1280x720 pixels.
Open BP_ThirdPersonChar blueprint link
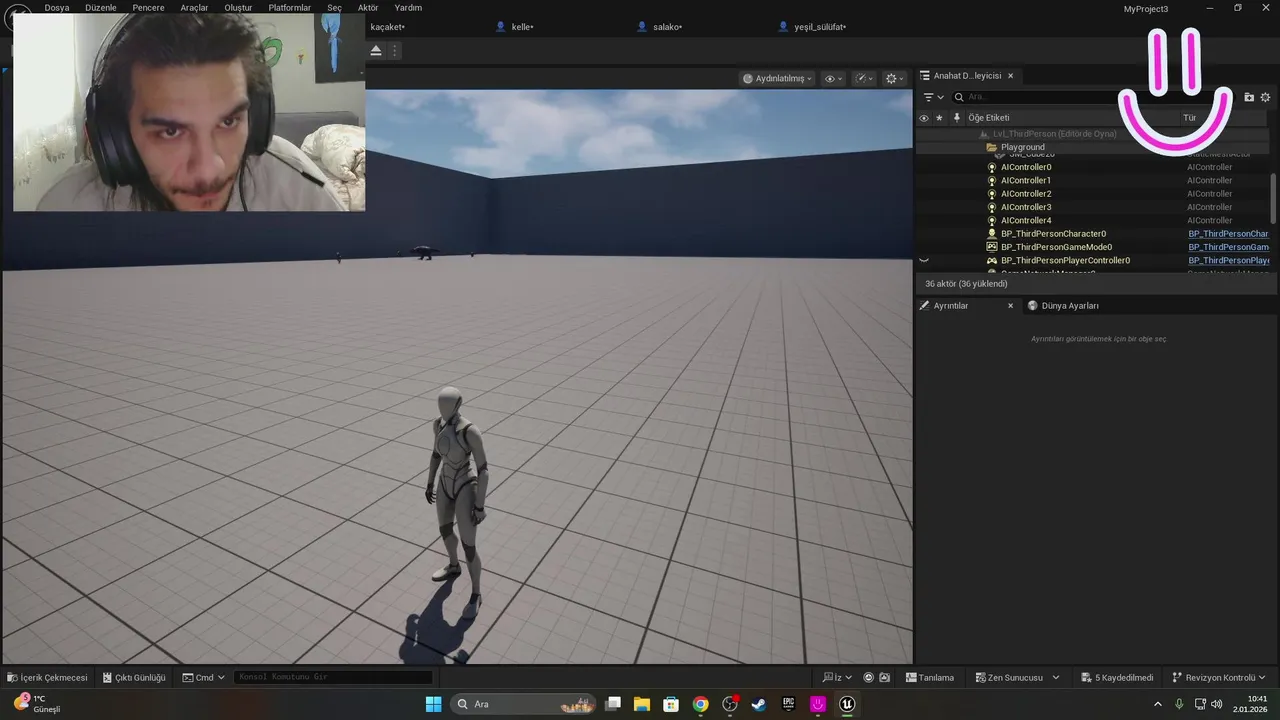[x=1228, y=234]
